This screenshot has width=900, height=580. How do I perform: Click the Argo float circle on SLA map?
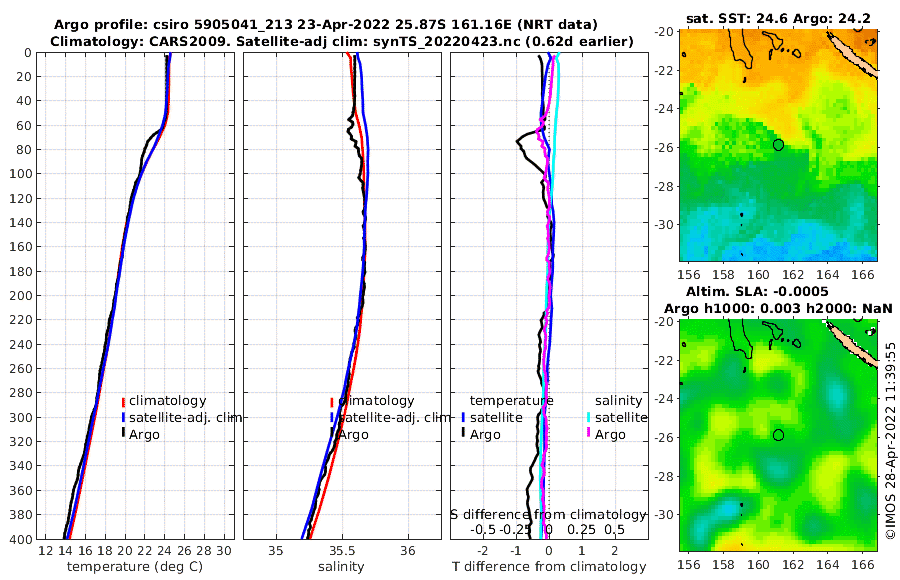coord(778,435)
